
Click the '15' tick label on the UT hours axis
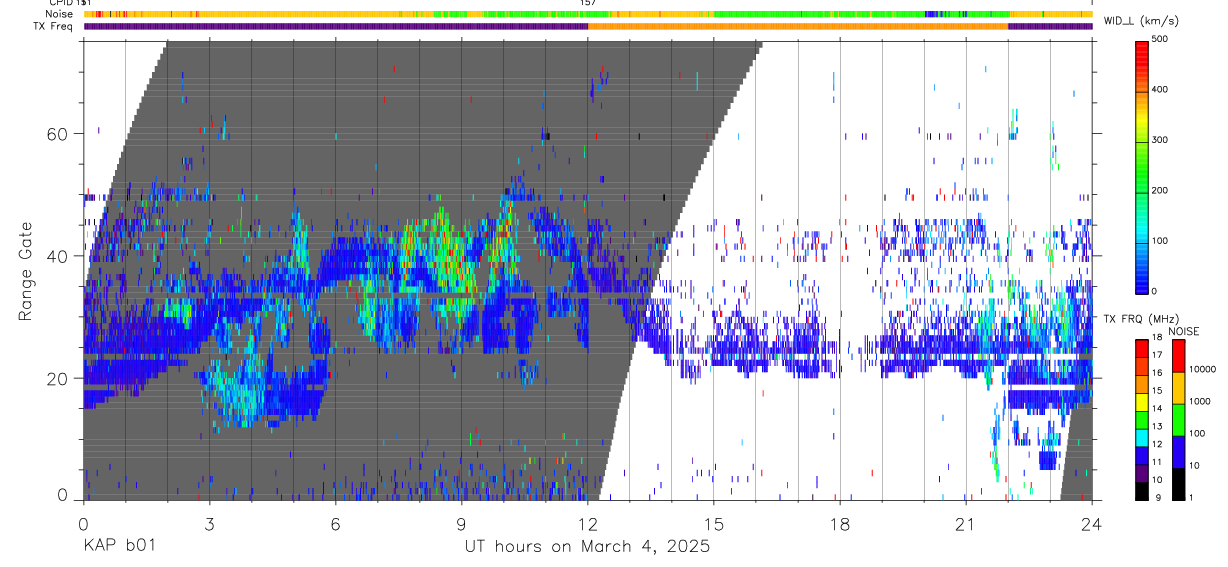(x=714, y=523)
